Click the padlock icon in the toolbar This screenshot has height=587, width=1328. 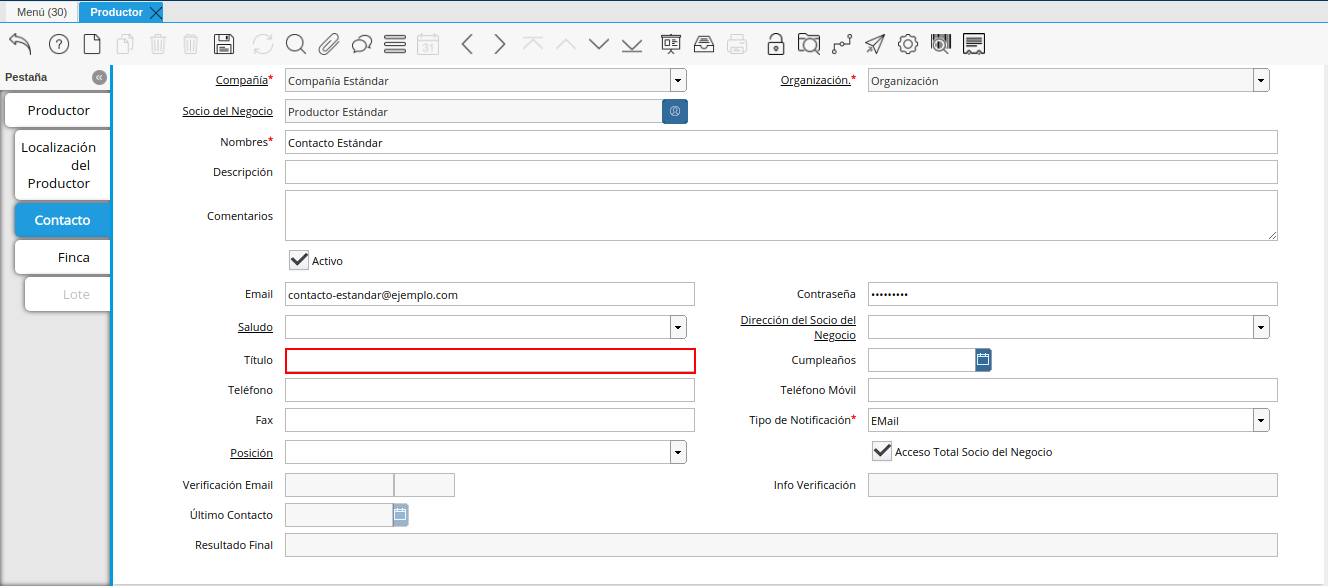coord(775,44)
